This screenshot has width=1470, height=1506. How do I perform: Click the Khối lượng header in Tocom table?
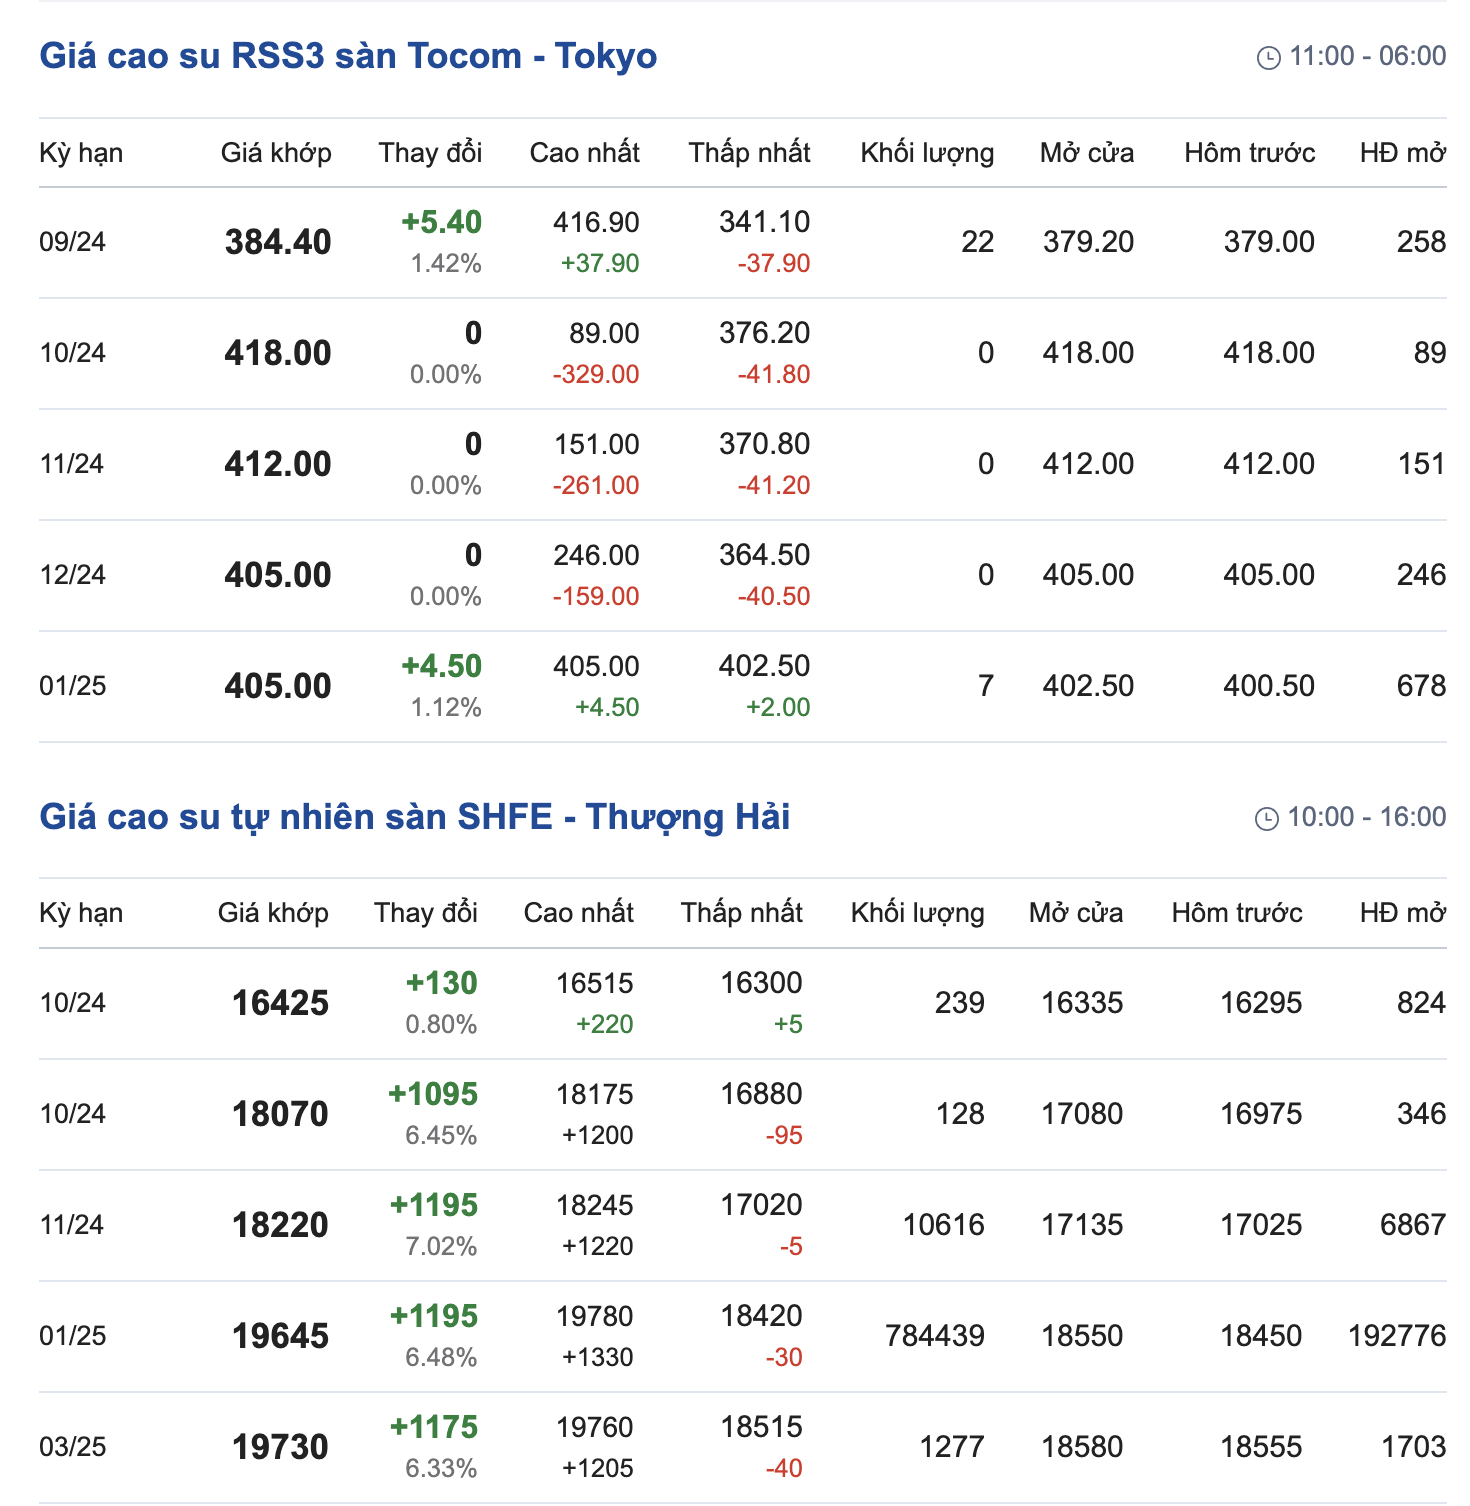[x=927, y=153]
